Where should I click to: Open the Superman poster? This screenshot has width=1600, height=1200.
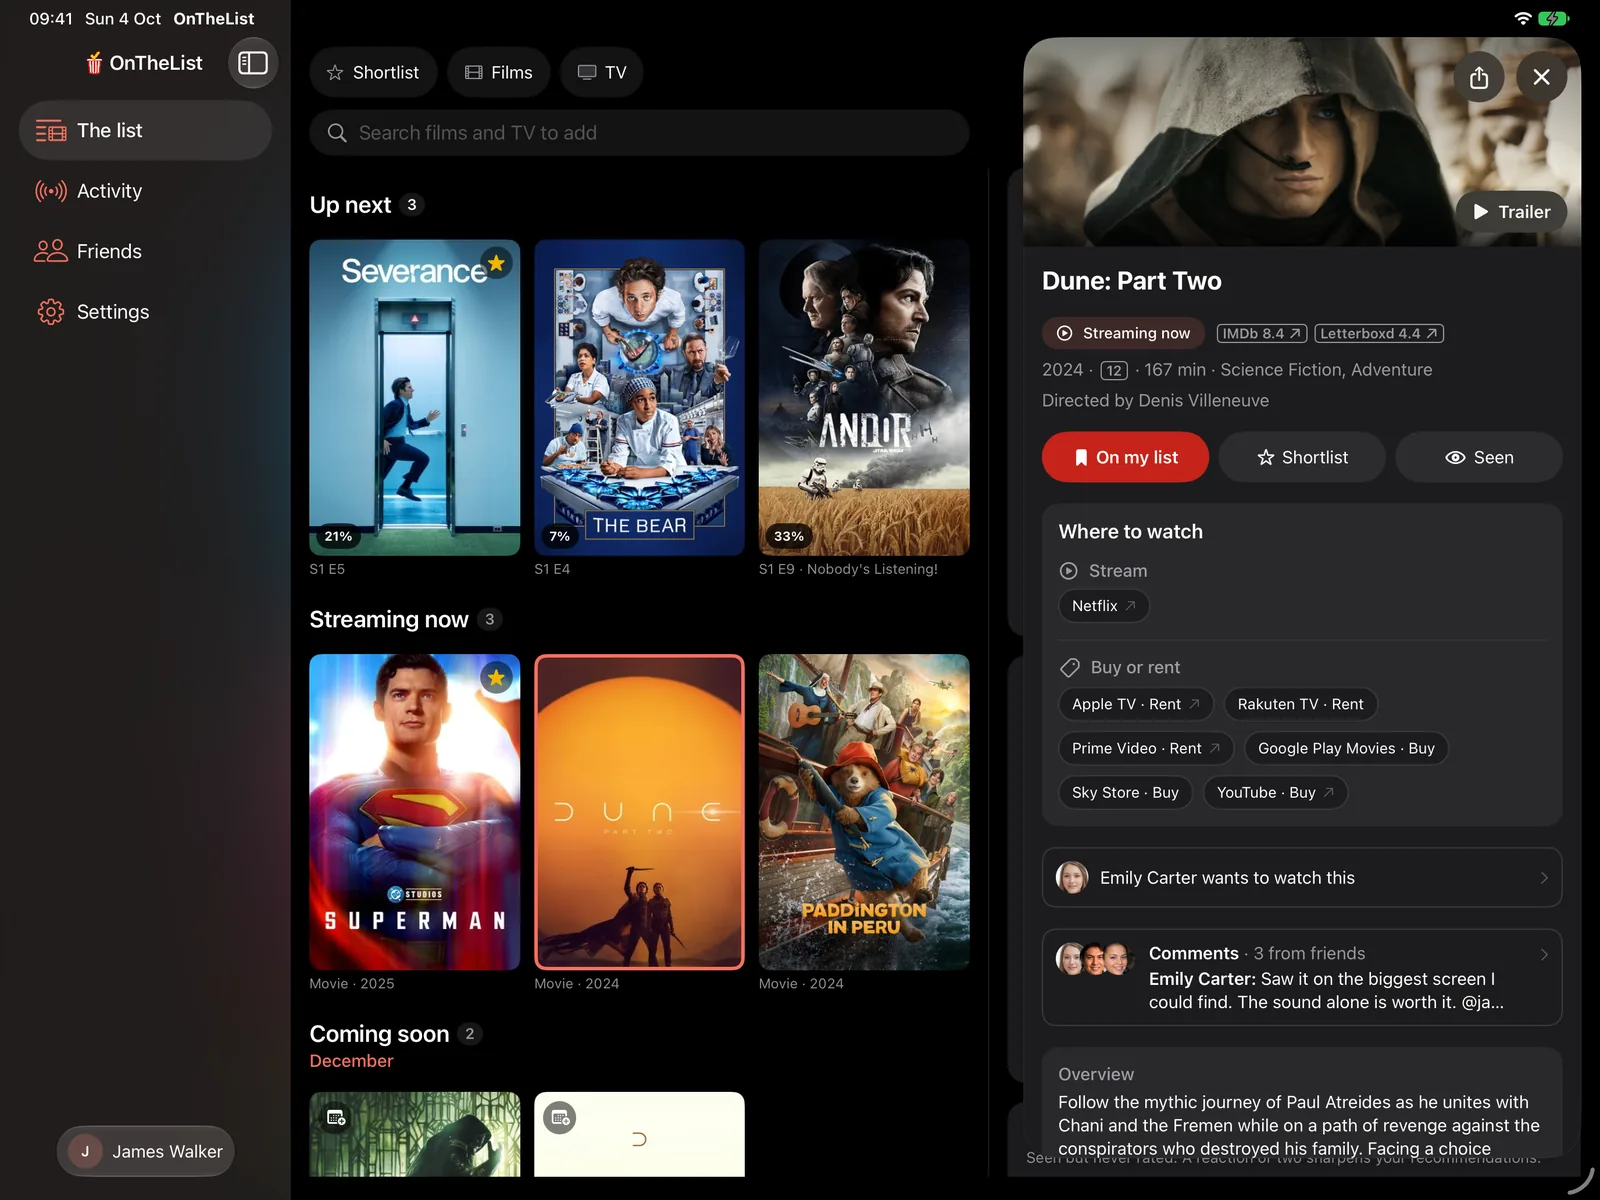[415, 812]
